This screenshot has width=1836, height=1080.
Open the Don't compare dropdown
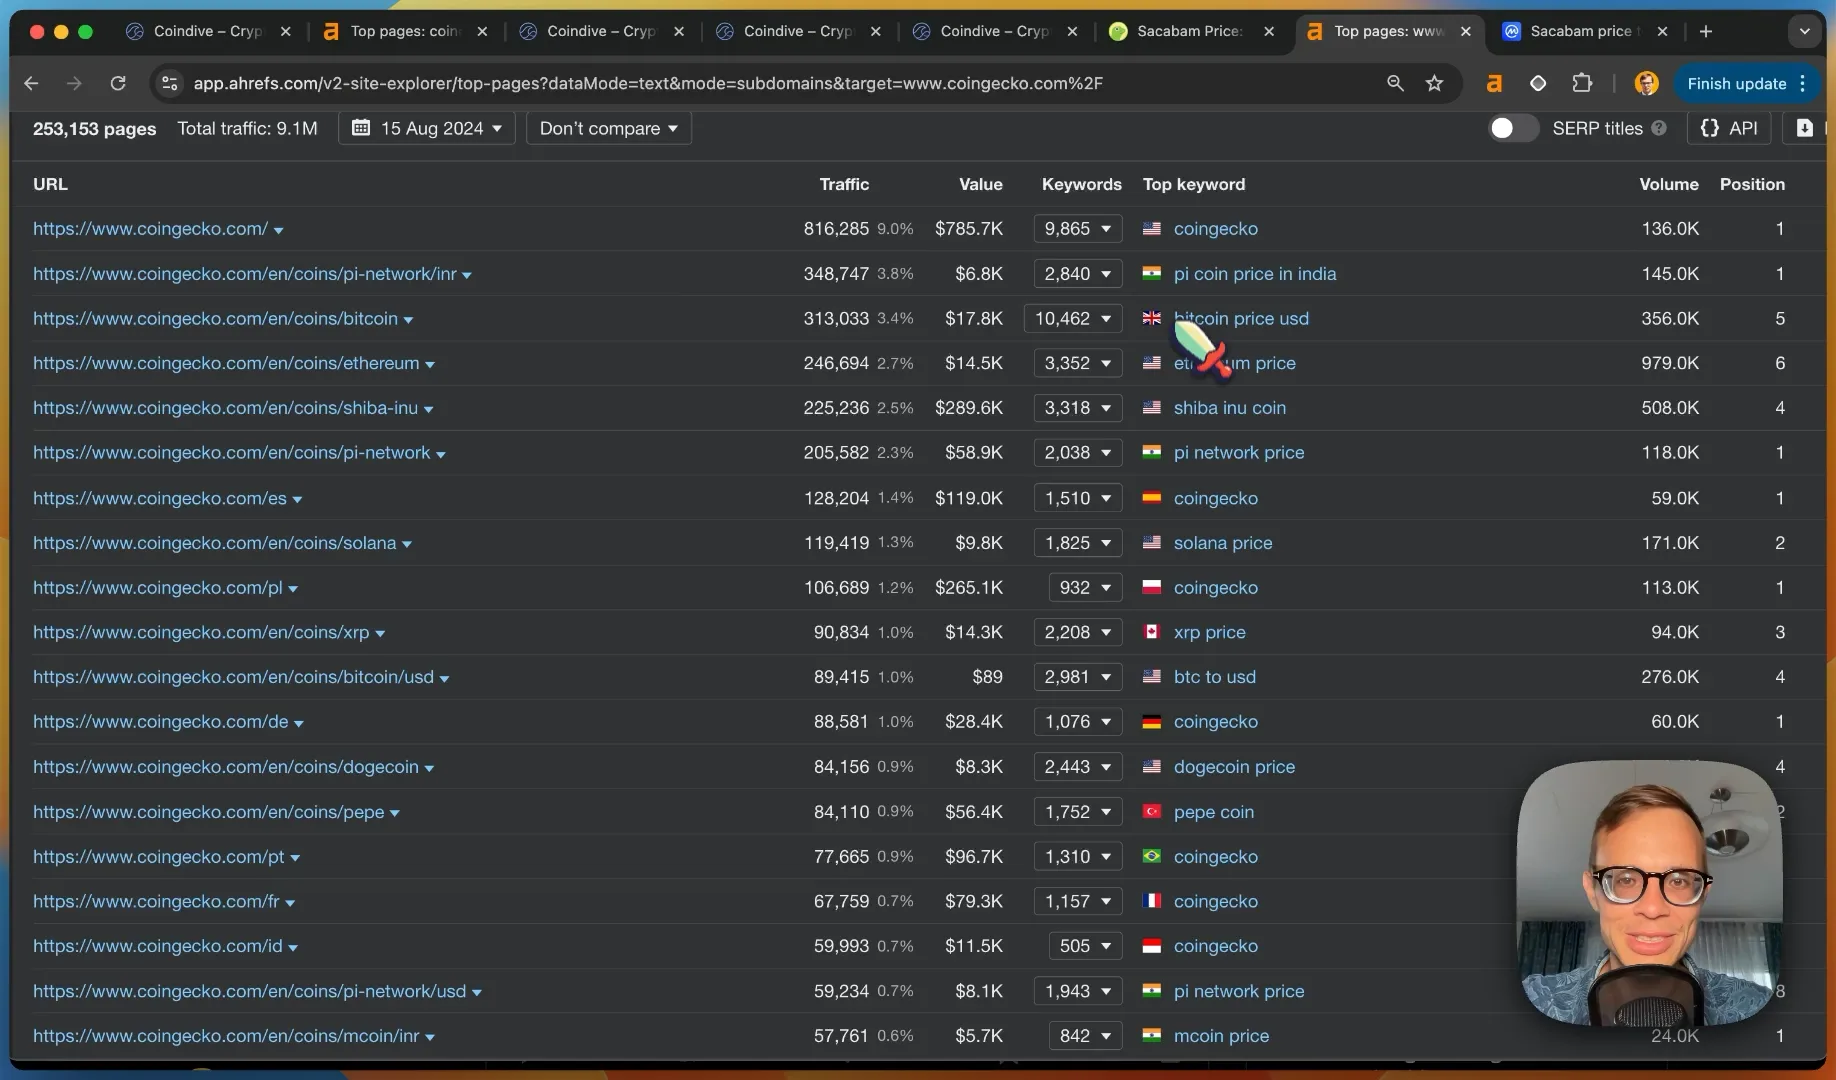608,128
